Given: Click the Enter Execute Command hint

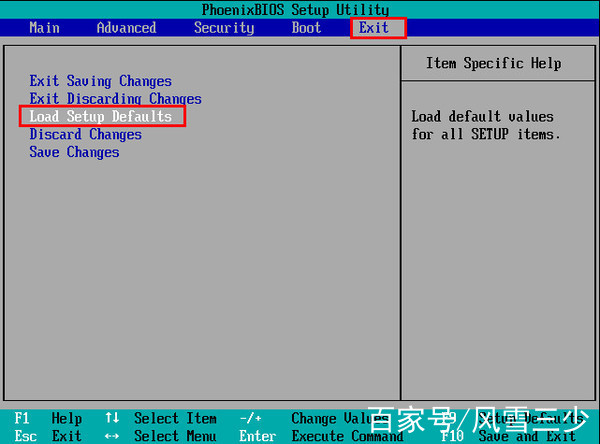Looking at the screenshot, I should tap(321, 436).
